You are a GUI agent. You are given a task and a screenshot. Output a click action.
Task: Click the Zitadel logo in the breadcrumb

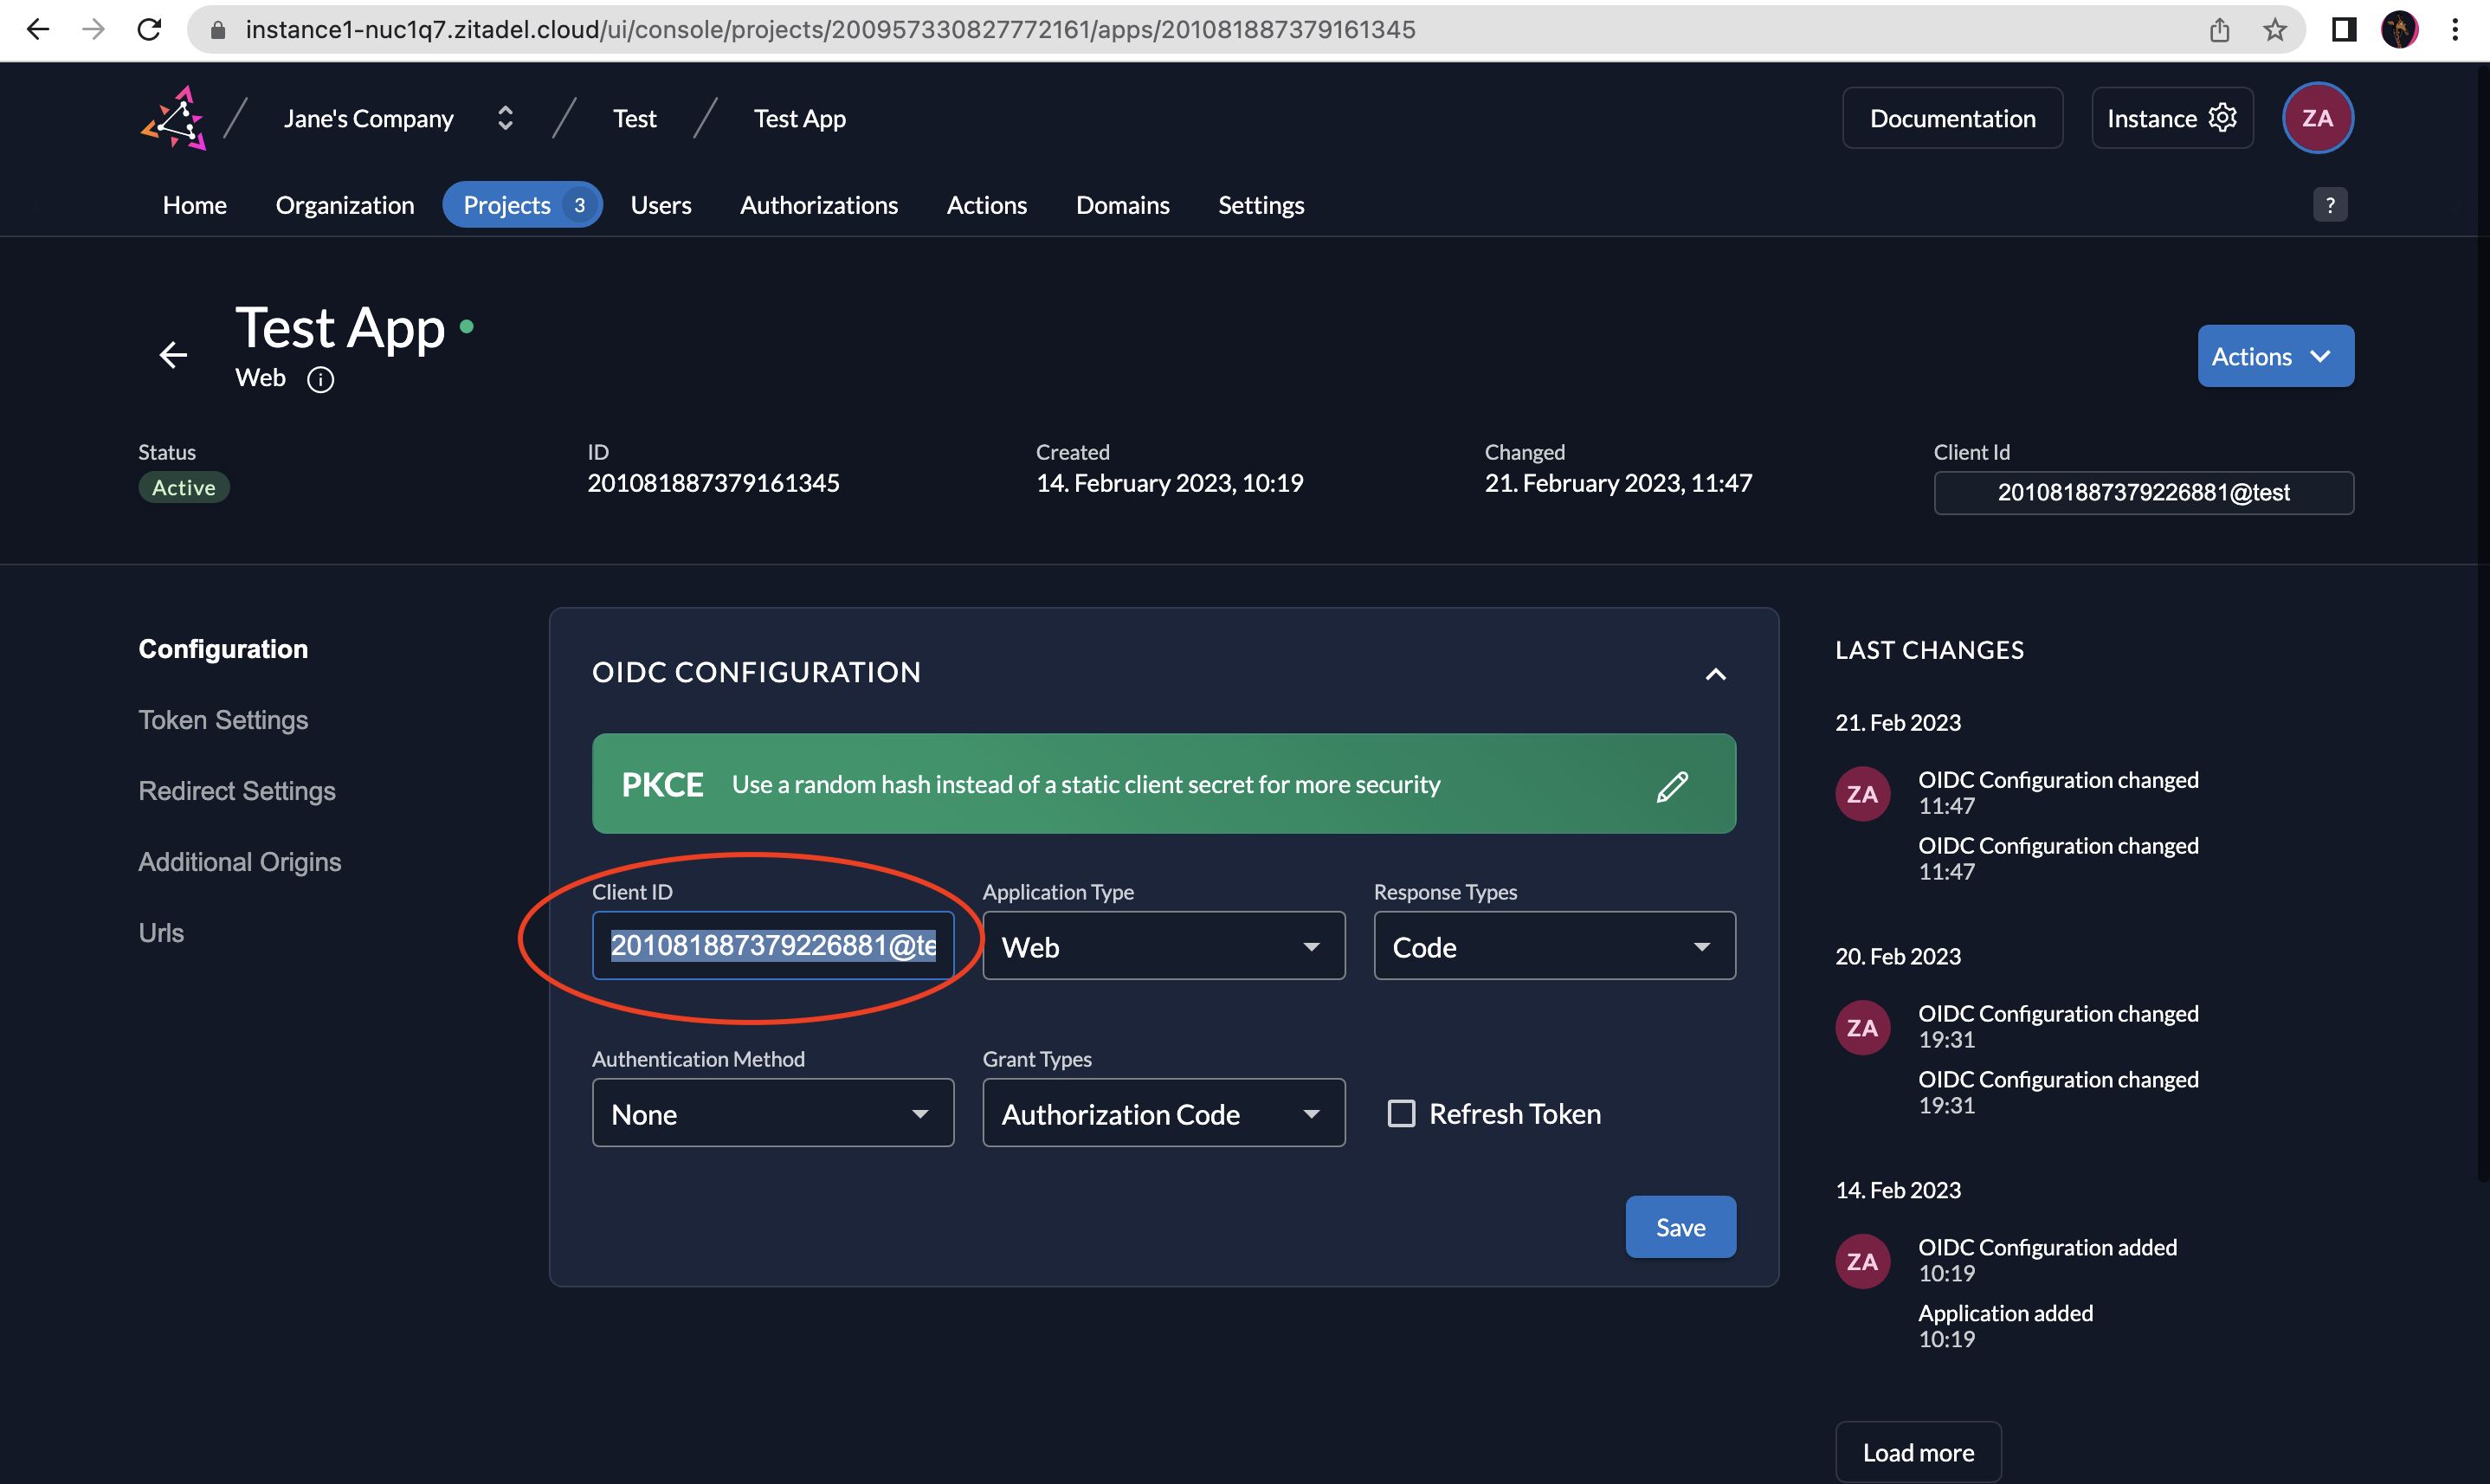pyautogui.click(x=175, y=117)
